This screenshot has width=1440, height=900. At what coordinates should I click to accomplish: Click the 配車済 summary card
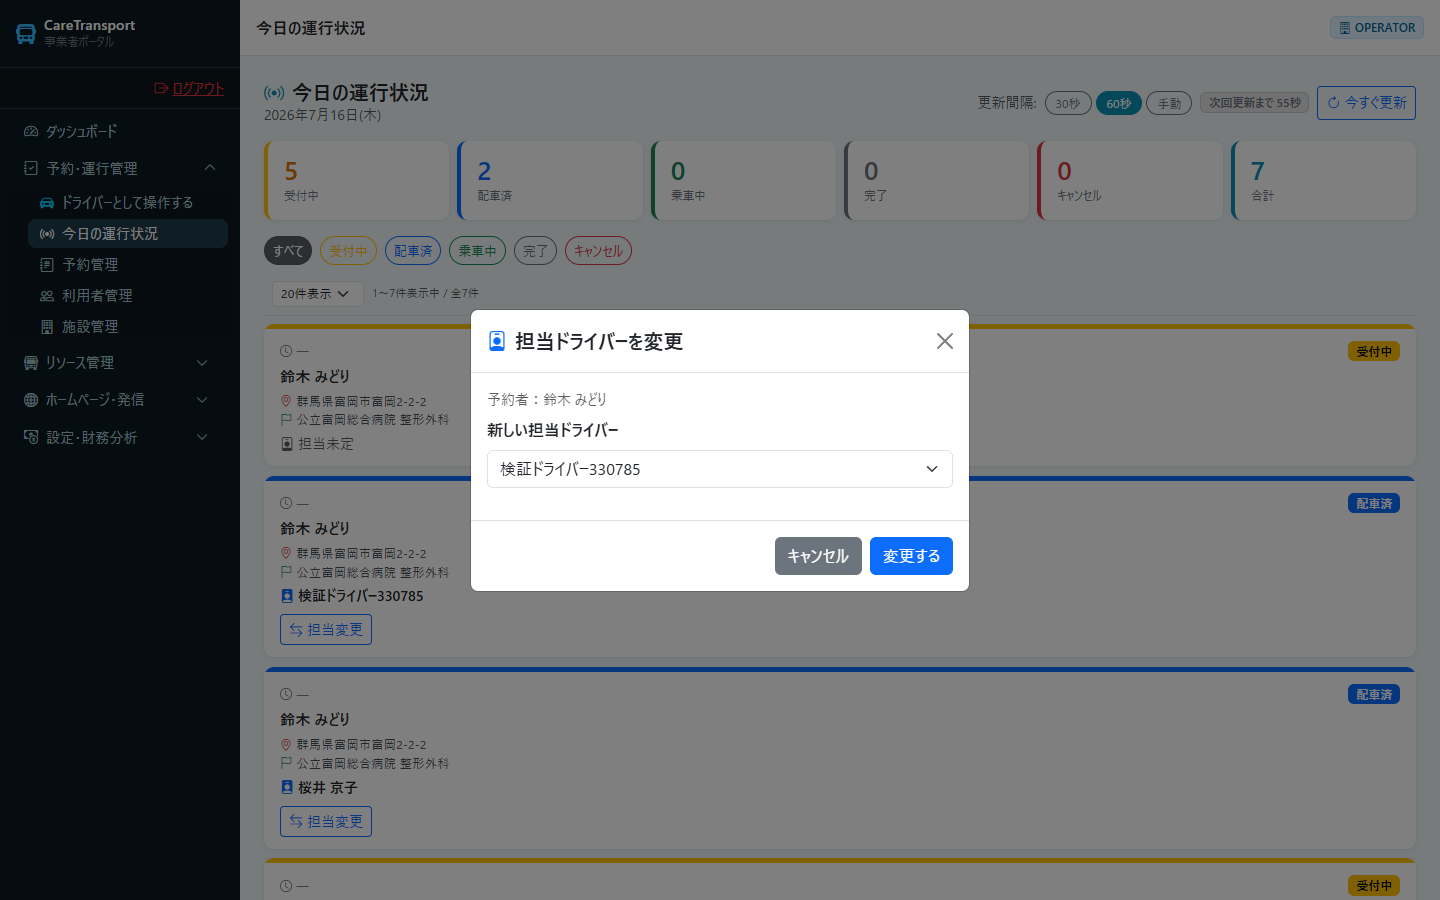point(550,181)
